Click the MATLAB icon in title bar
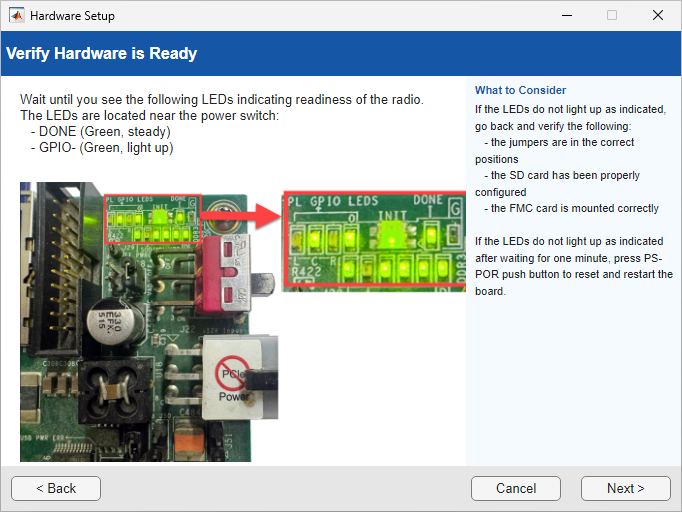Image resolution: width=682 pixels, height=512 pixels. pyautogui.click(x=17, y=16)
